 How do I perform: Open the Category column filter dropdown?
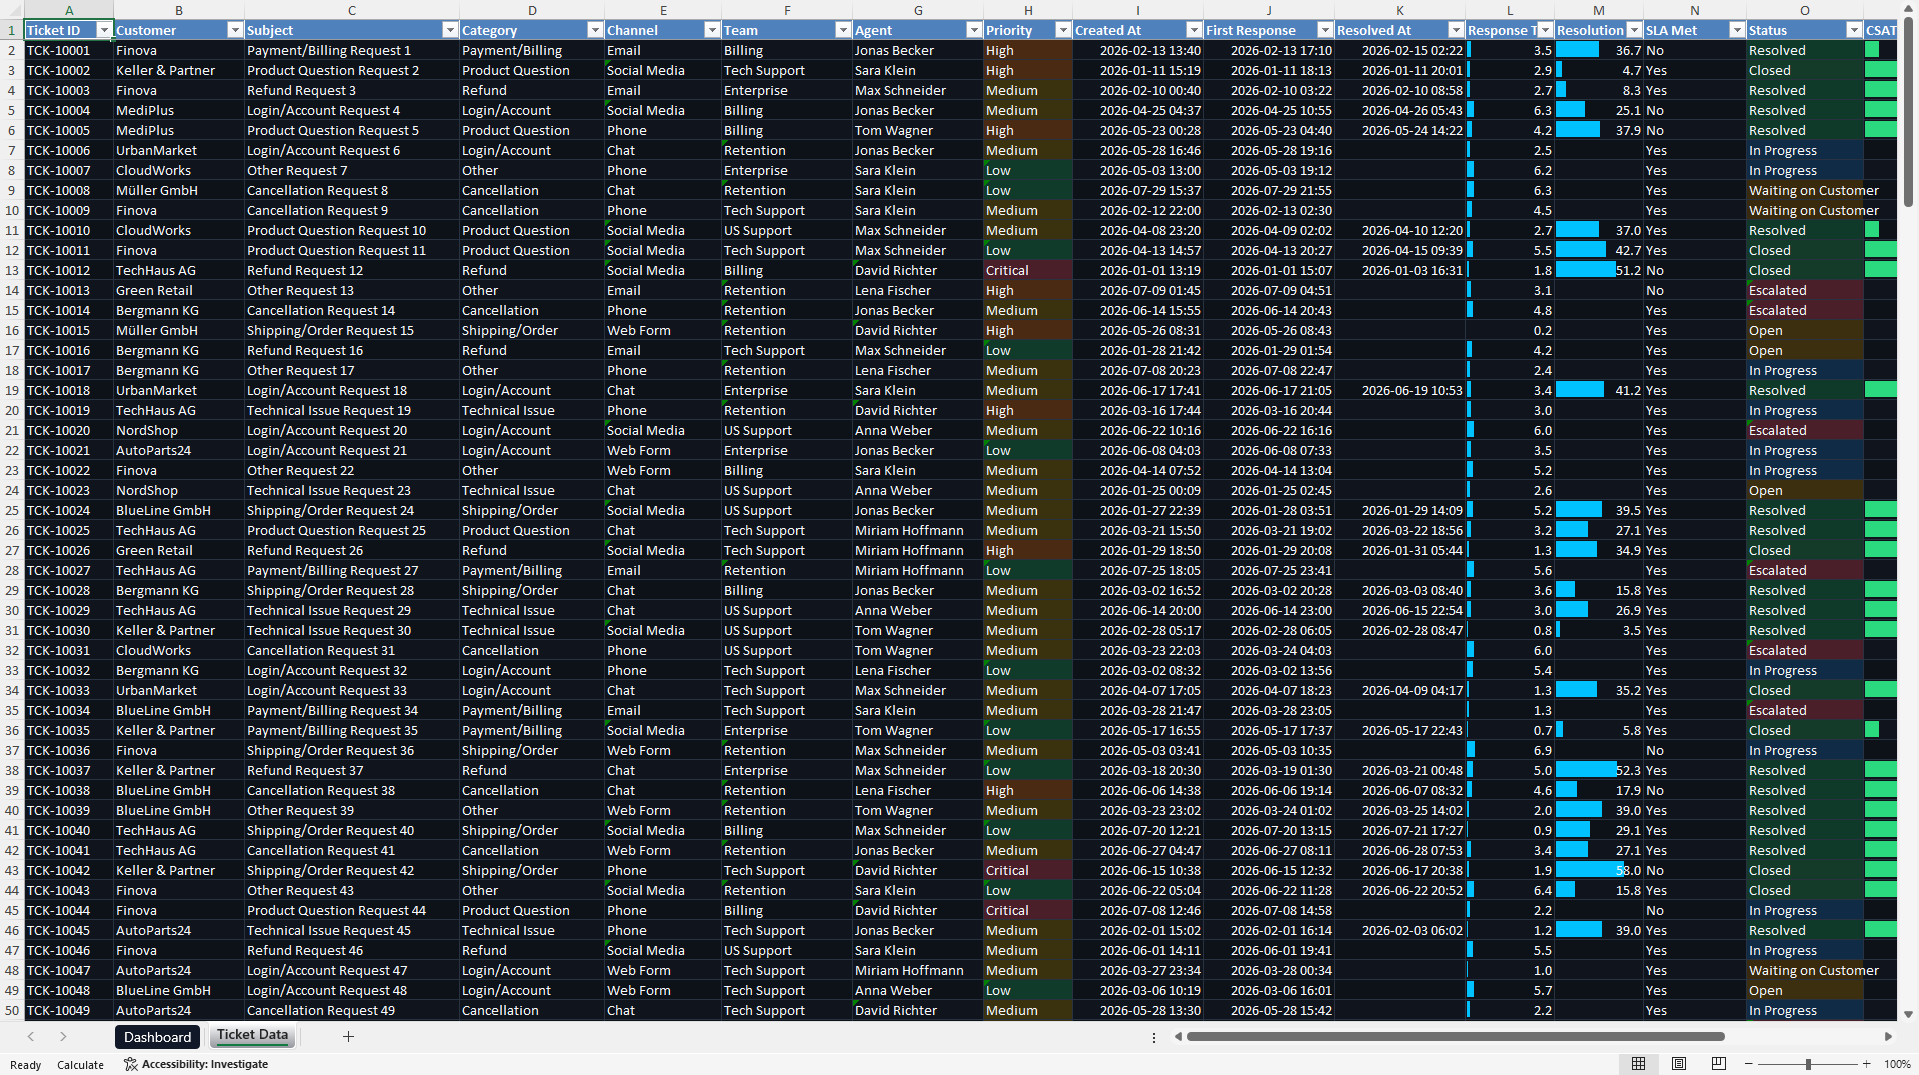595,30
